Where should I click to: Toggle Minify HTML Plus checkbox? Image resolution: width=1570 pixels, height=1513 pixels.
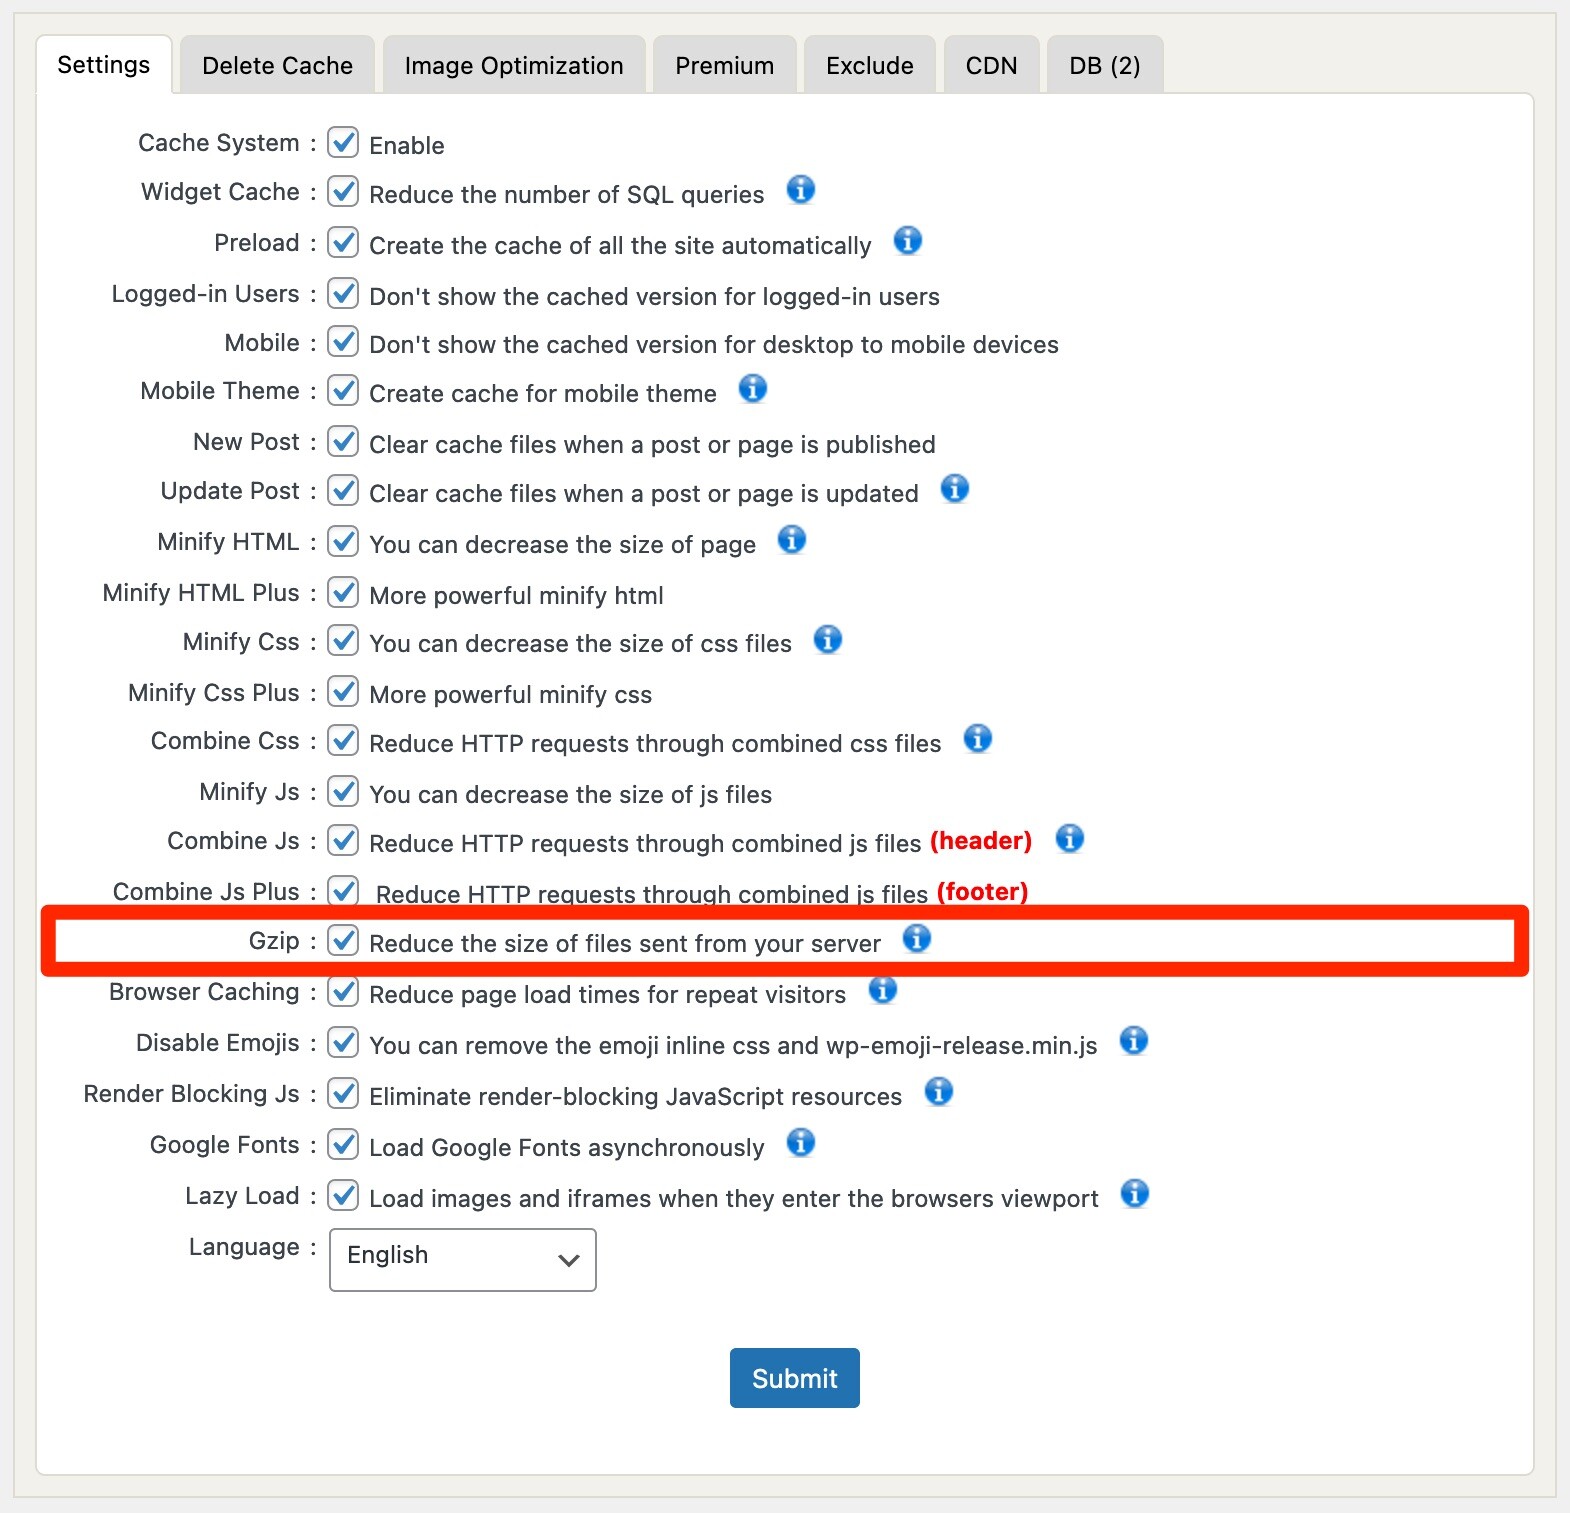pos(343,592)
